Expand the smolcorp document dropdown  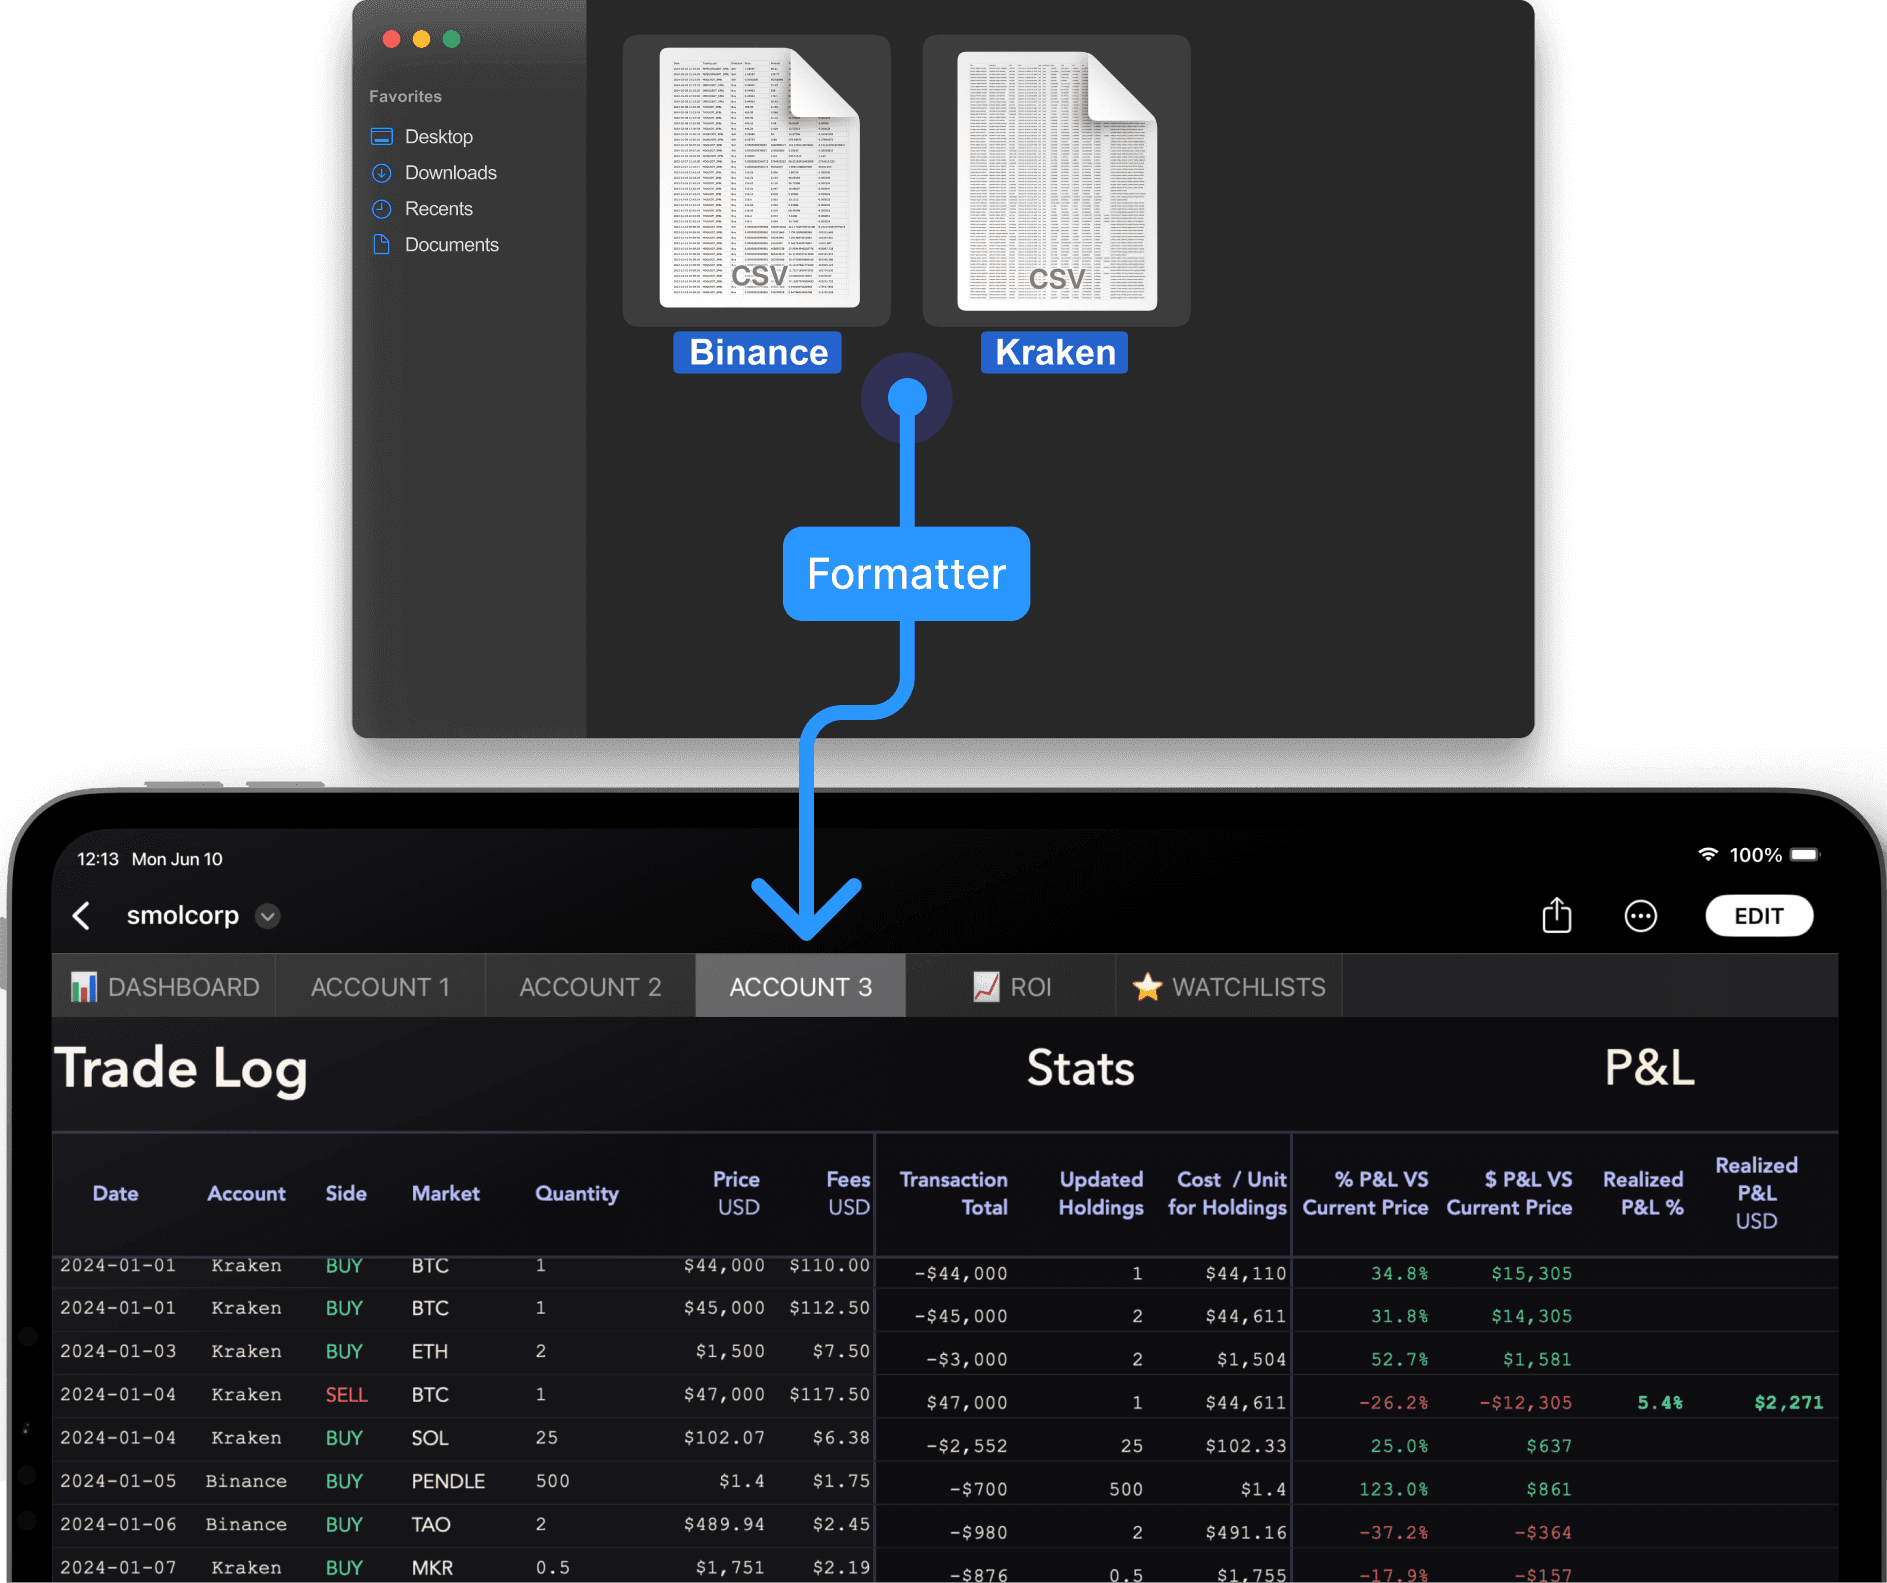268,916
